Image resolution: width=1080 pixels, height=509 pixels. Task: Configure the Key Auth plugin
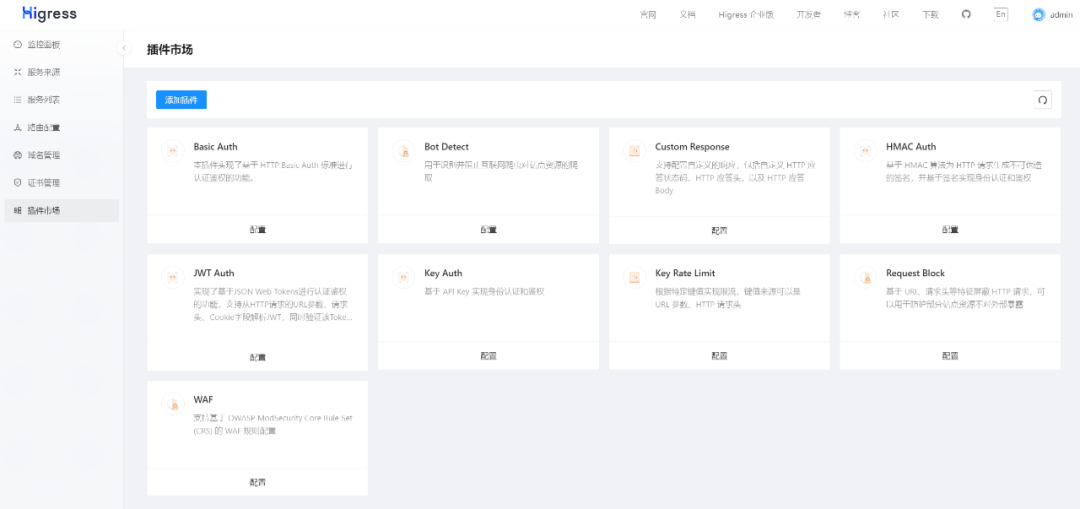[x=488, y=356]
